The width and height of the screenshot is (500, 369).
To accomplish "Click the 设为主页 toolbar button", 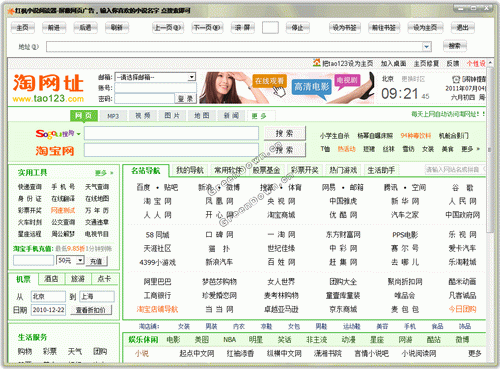I will [x=425, y=28].
